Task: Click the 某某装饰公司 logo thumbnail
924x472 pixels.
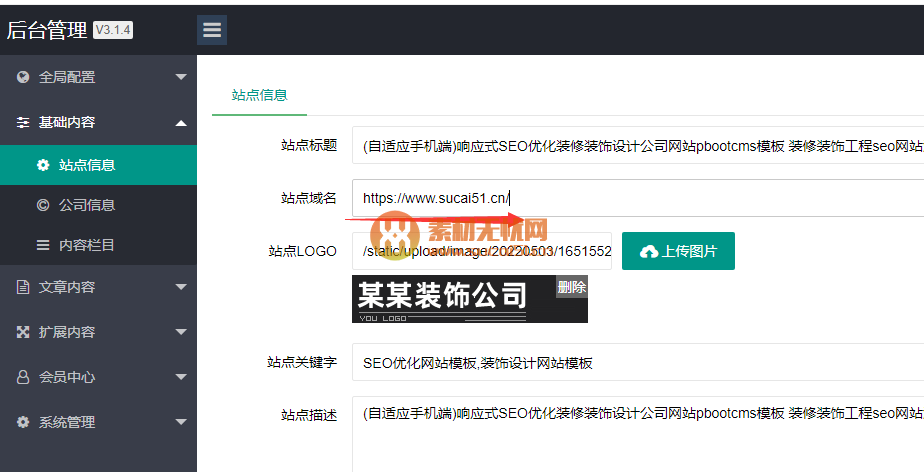Action: point(470,299)
